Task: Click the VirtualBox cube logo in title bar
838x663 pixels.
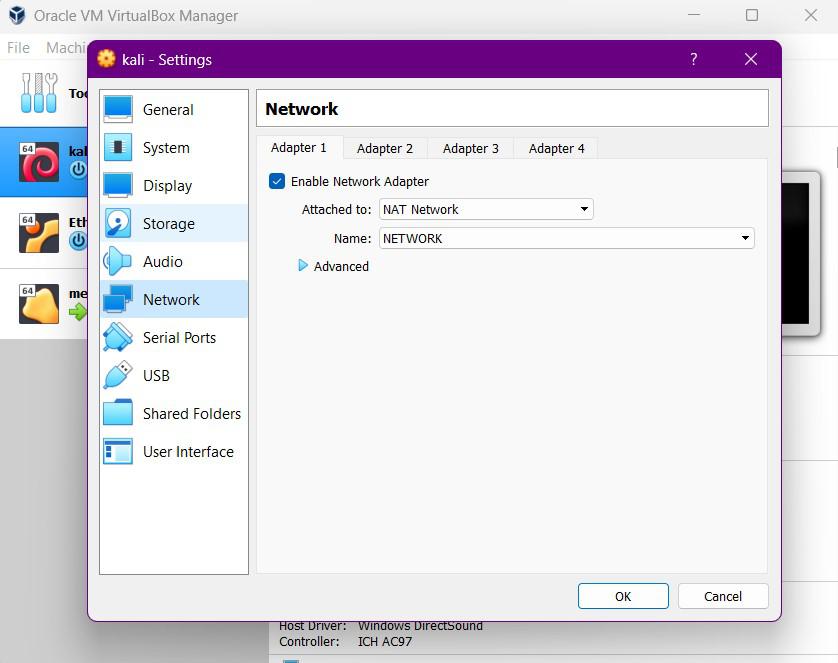Action: pyautogui.click(x=17, y=15)
